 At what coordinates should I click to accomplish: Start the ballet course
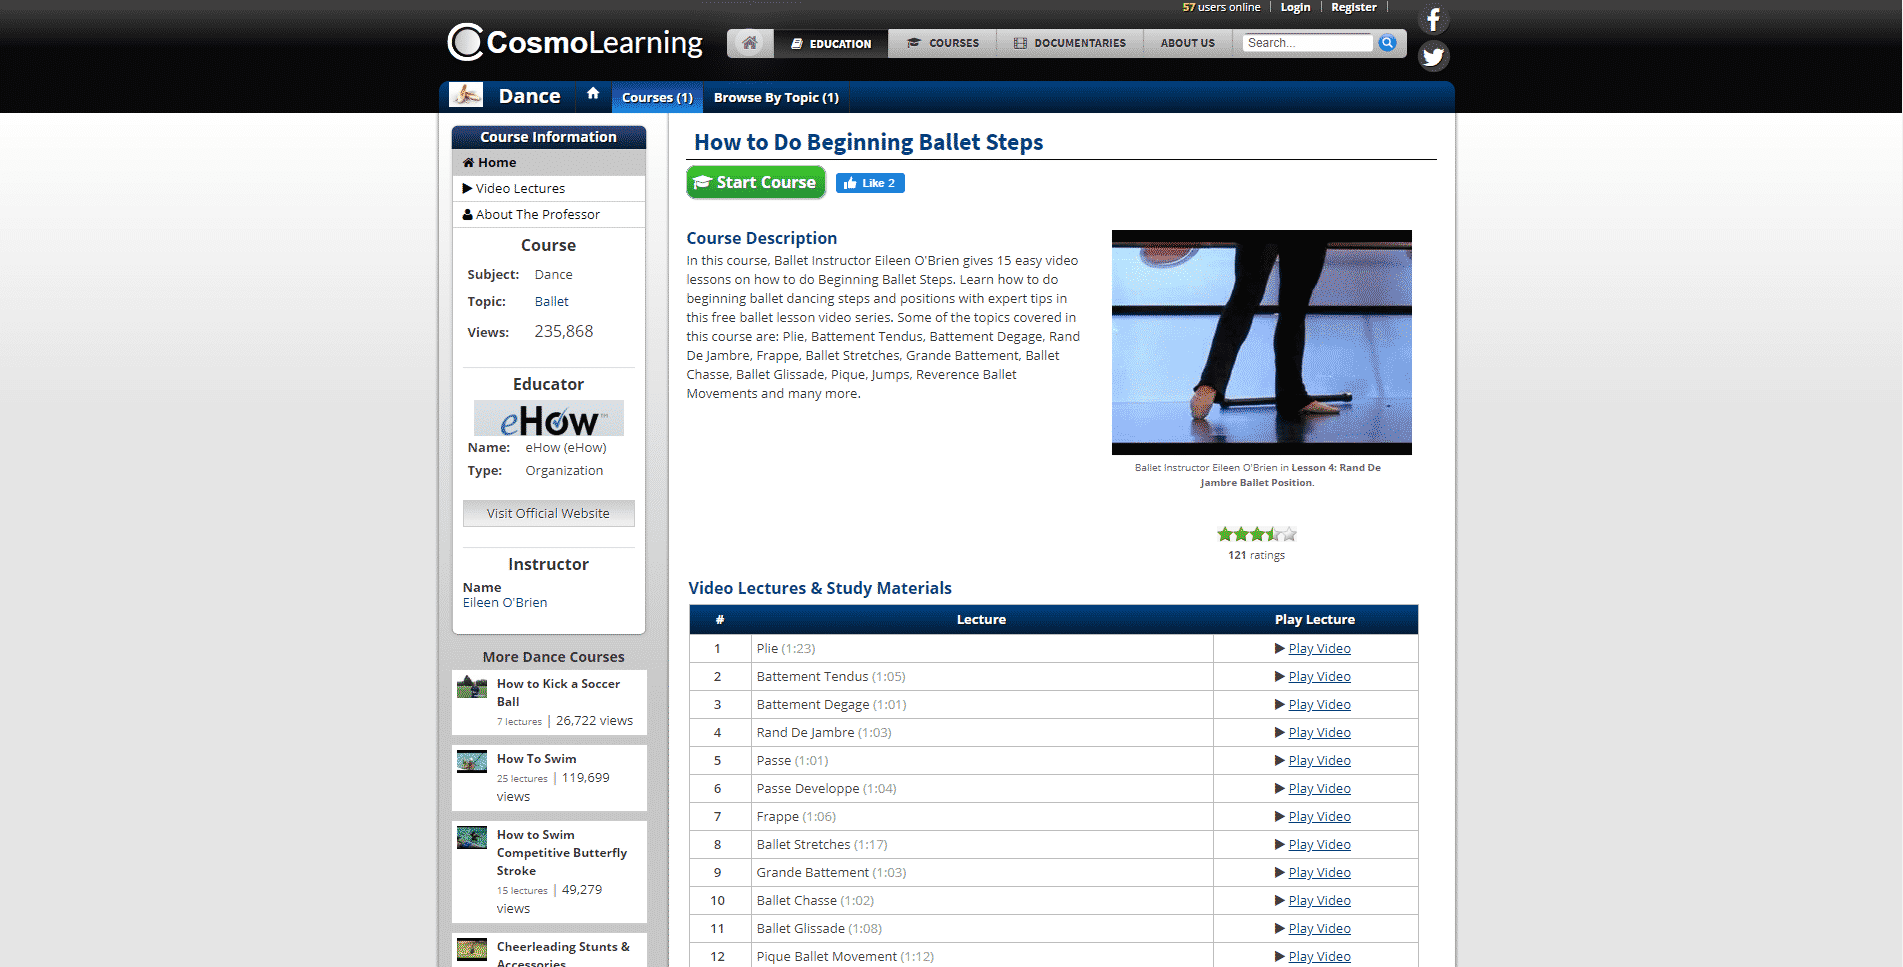756,182
